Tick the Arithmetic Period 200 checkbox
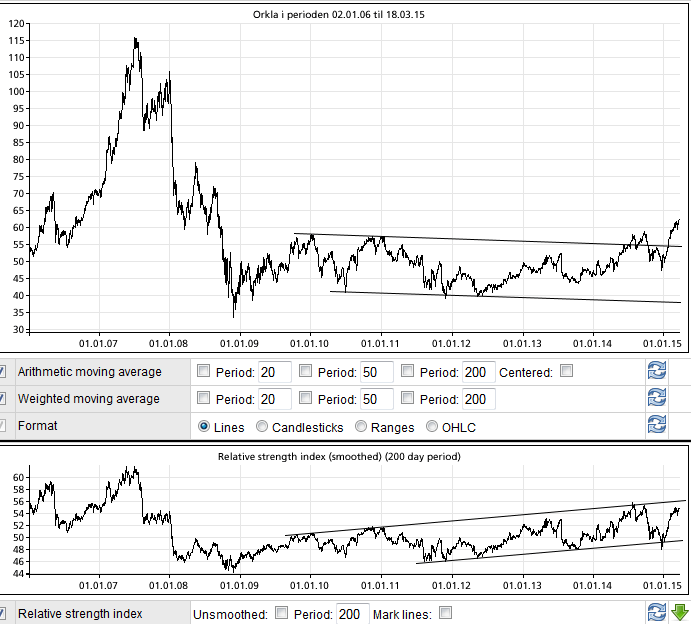 click(x=407, y=372)
